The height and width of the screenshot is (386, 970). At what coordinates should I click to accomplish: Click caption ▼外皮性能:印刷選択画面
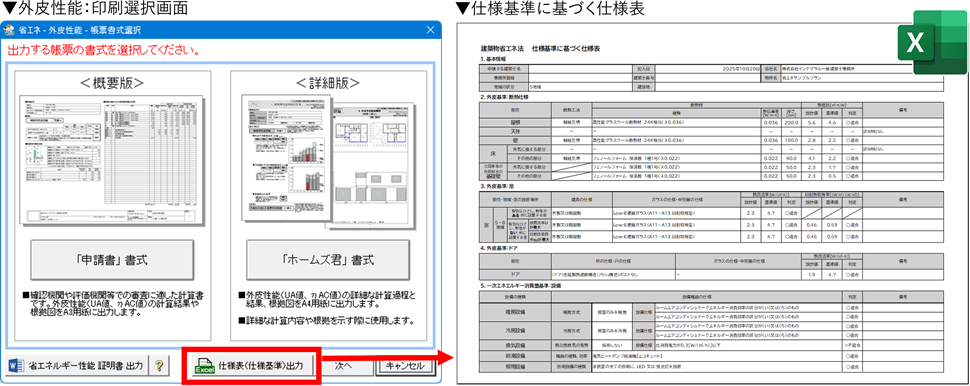[94, 8]
